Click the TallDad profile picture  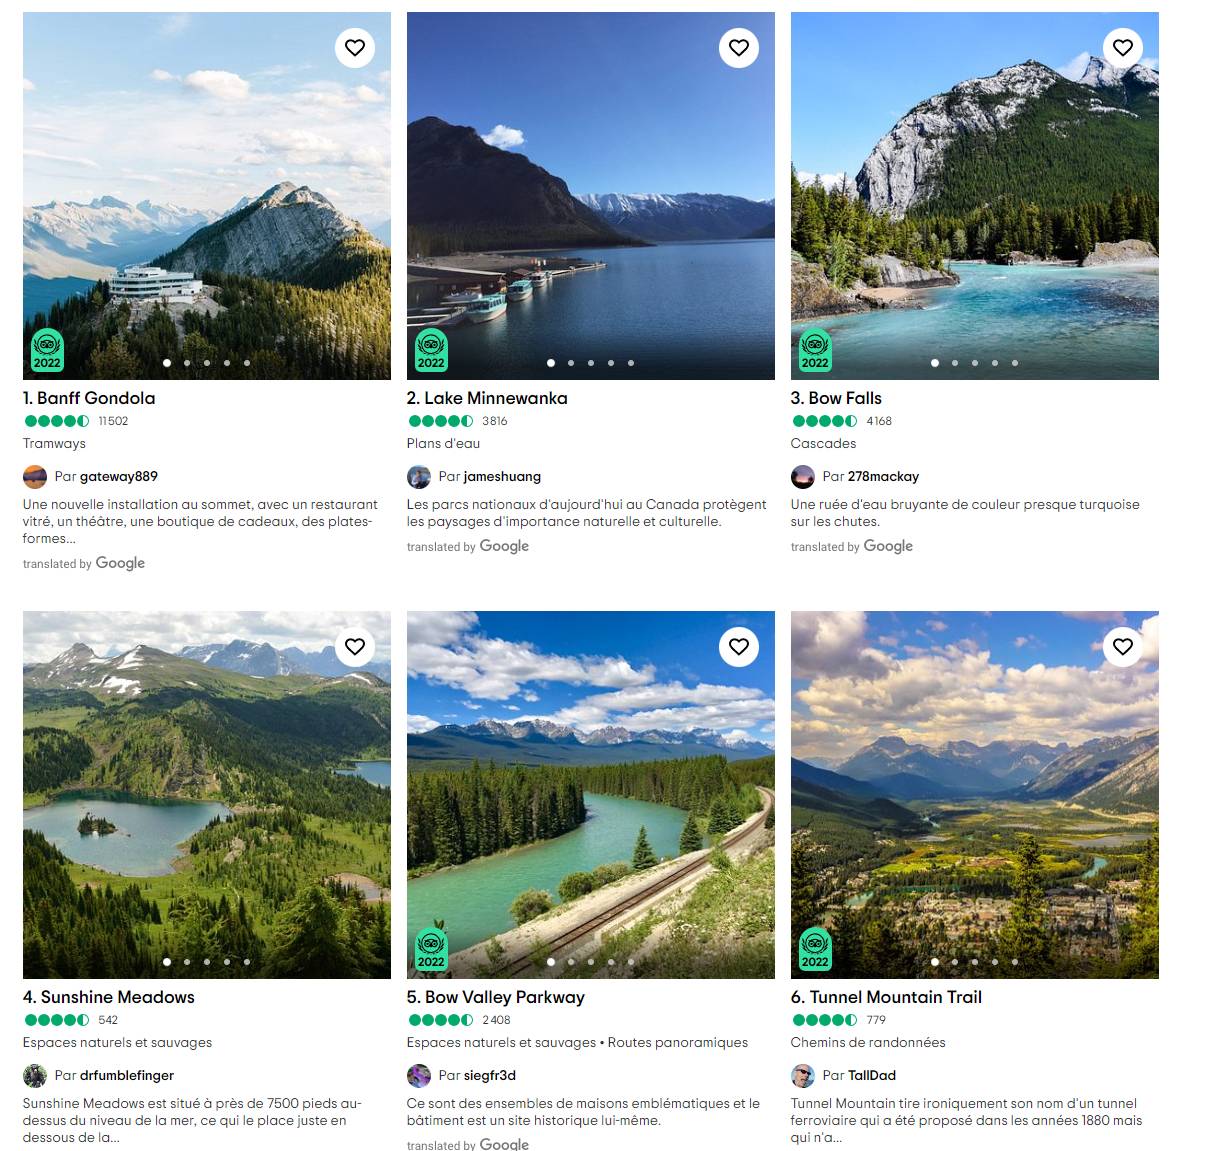pyautogui.click(x=803, y=1075)
